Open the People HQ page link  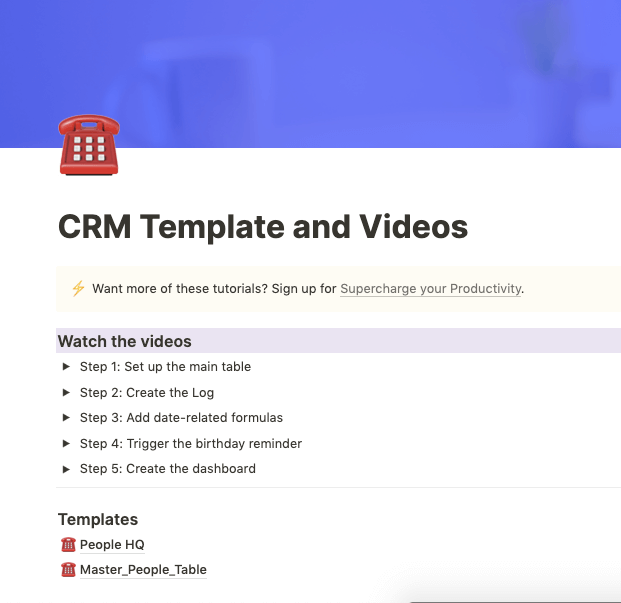[x=112, y=545]
